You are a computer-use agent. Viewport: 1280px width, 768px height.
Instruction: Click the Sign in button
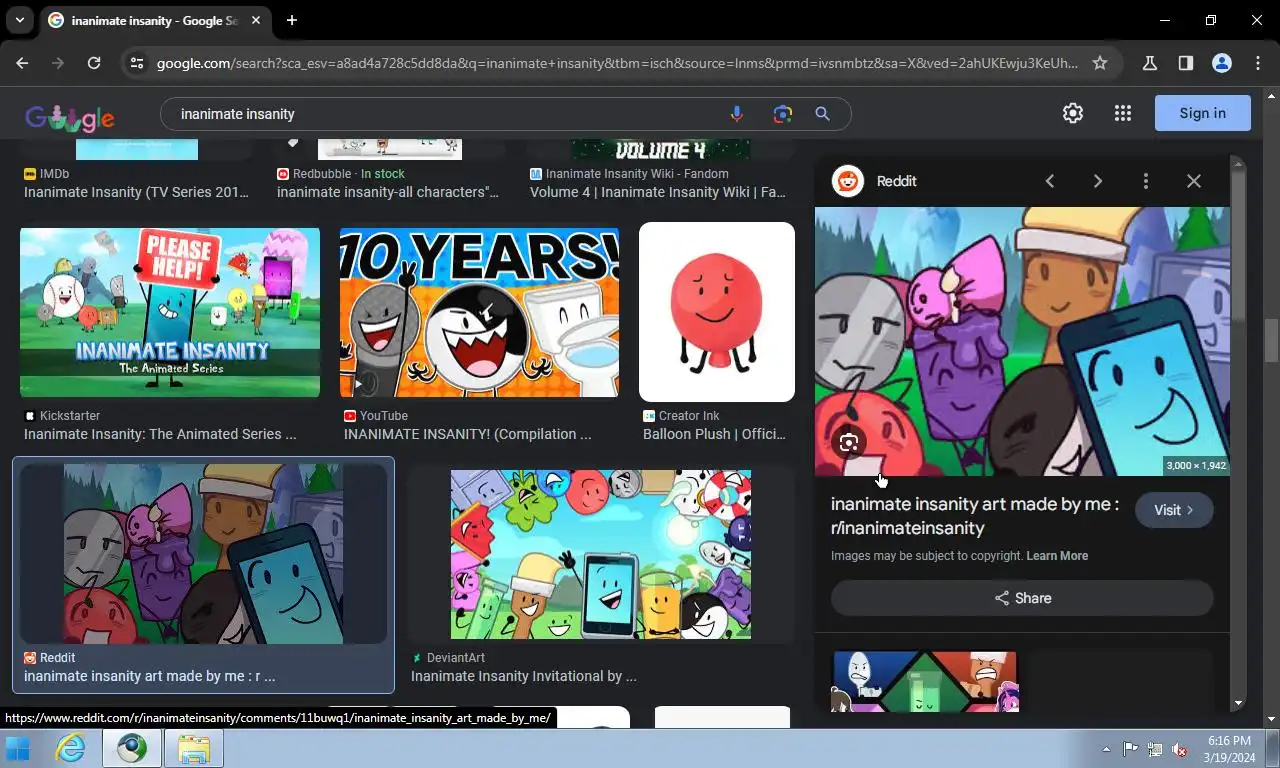click(1202, 113)
